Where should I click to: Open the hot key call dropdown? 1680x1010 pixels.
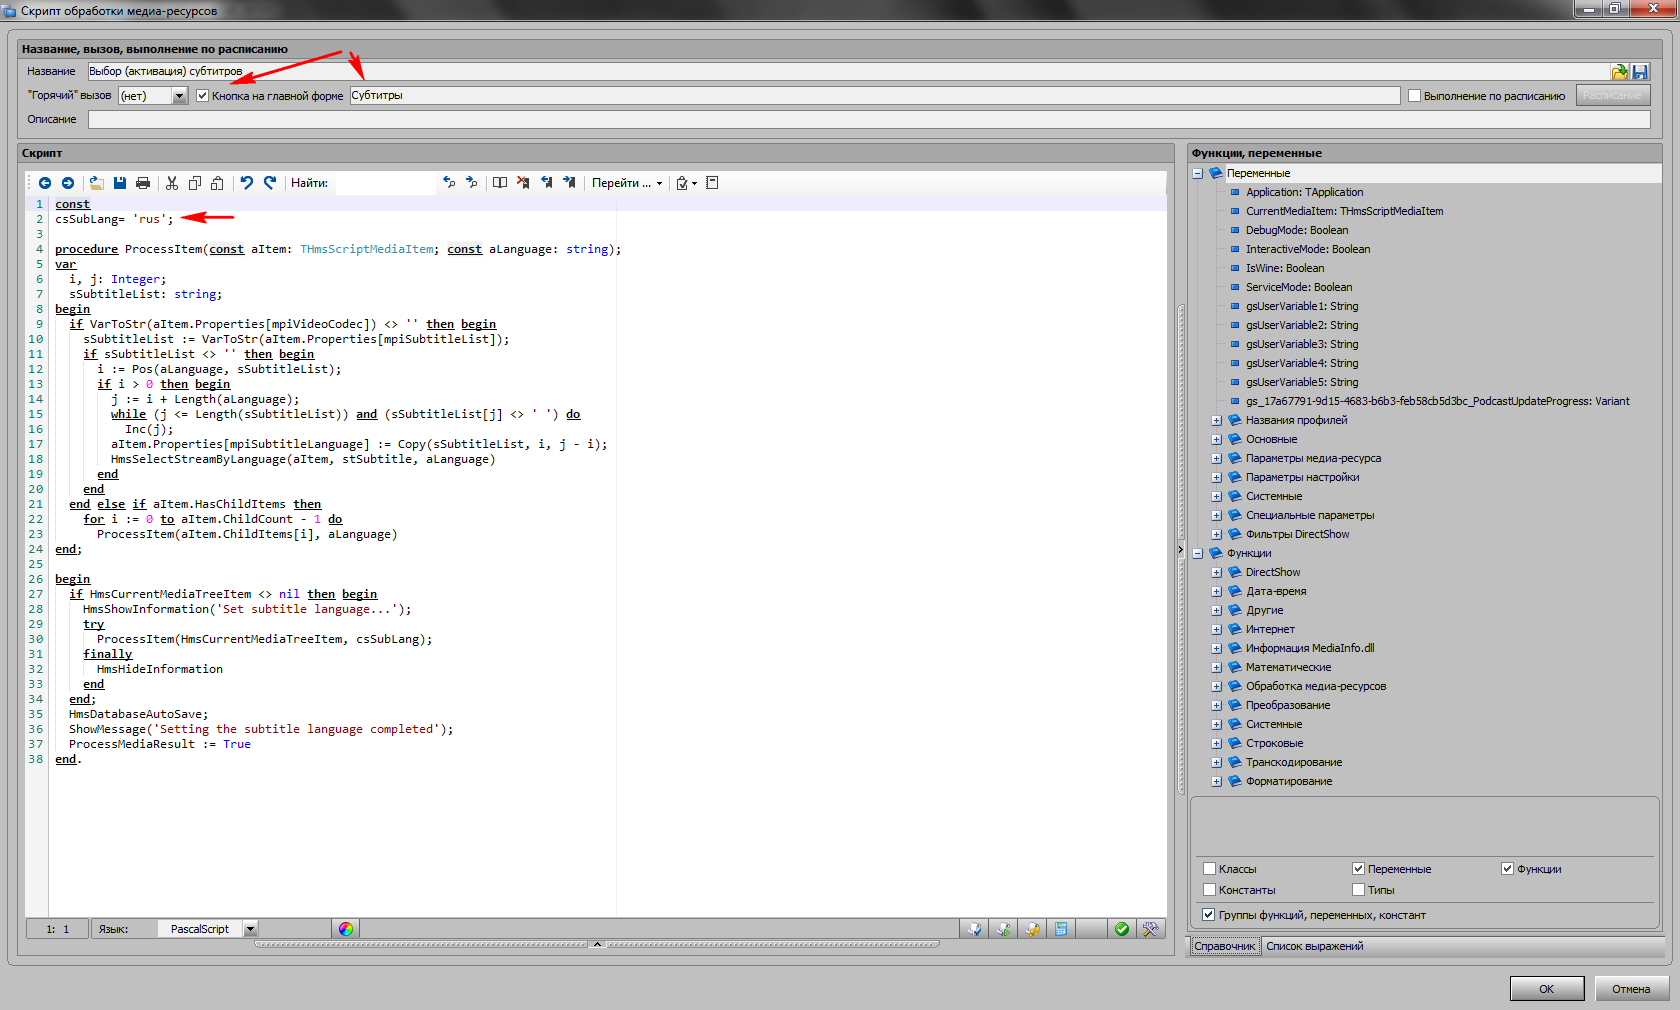pyautogui.click(x=180, y=96)
